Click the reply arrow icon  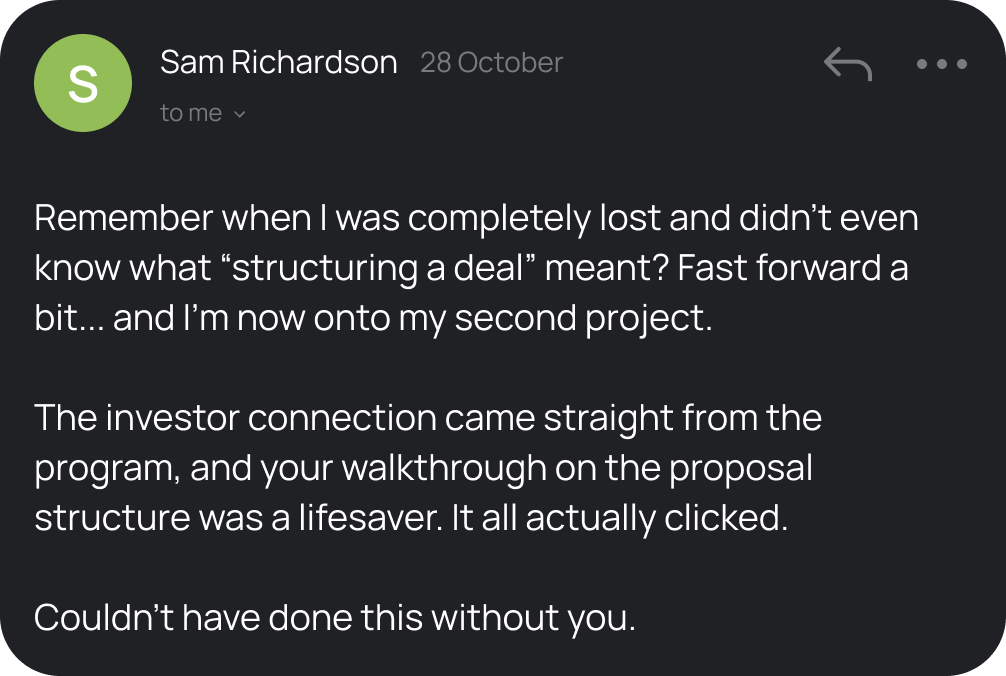[x=847, y=65]
